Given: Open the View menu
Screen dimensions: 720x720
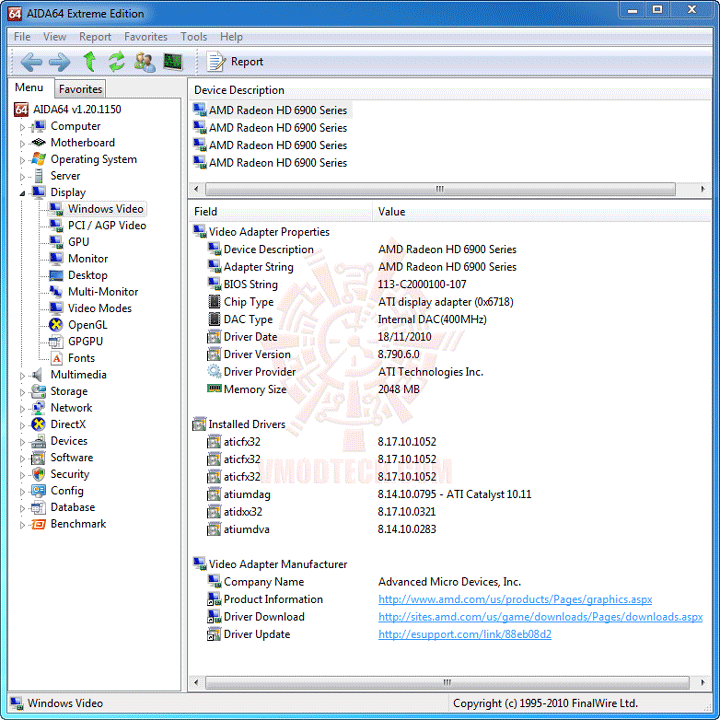Looking at the screenshot, I should coord(55,36).
